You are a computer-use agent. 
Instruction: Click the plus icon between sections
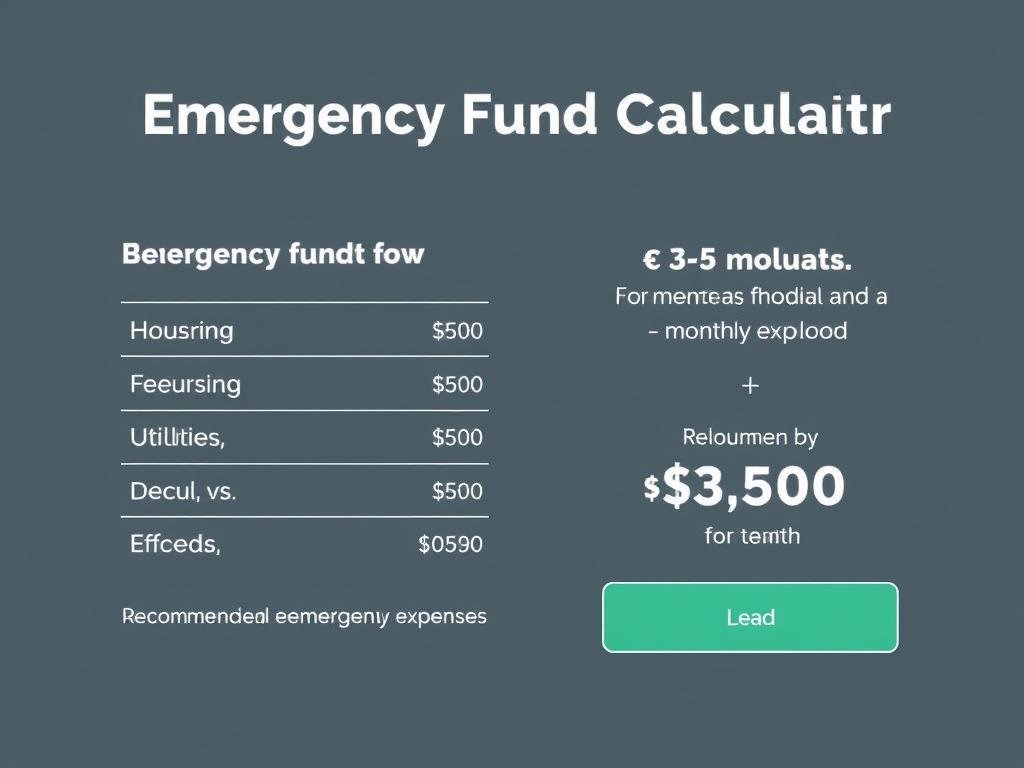[x=749, y=385]
